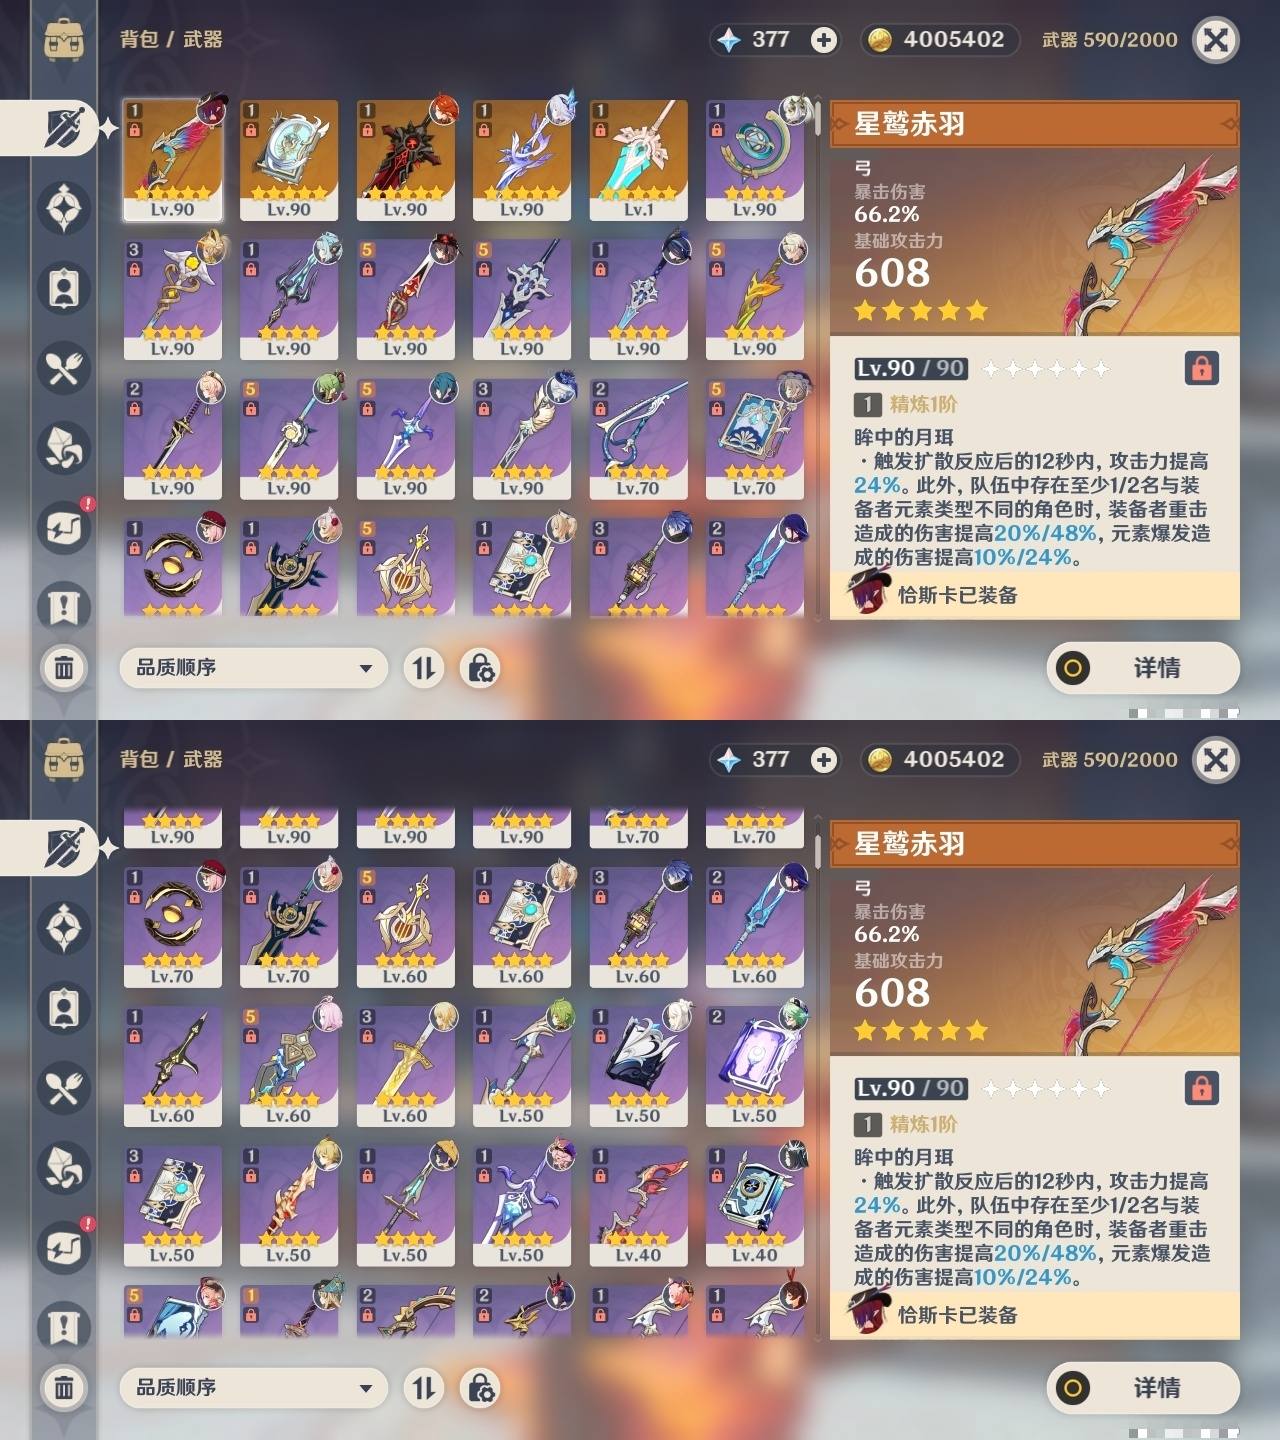Open Quest items icon in upper sidebar

[64, 607]
